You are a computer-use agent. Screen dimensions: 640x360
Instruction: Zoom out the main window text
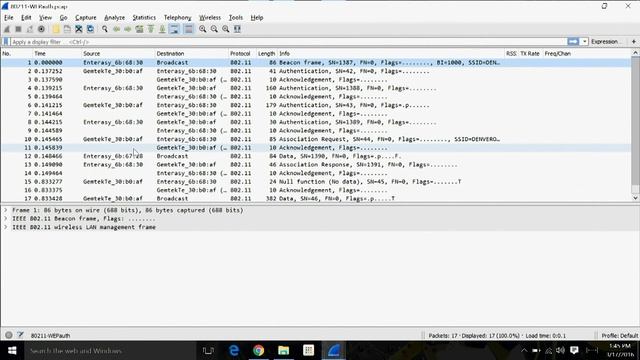coord(214,29)
